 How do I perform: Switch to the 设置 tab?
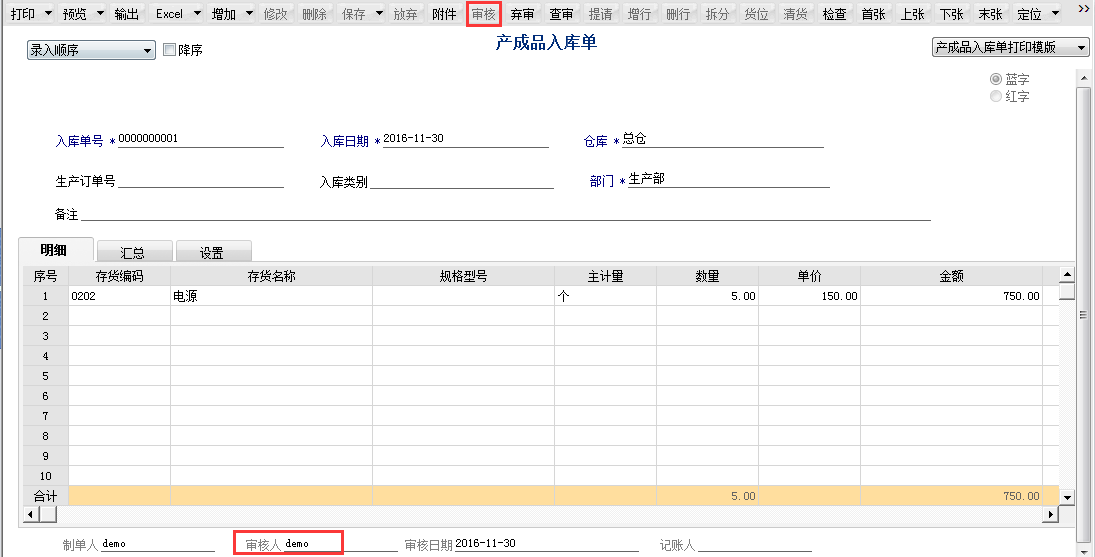[212, 253]
